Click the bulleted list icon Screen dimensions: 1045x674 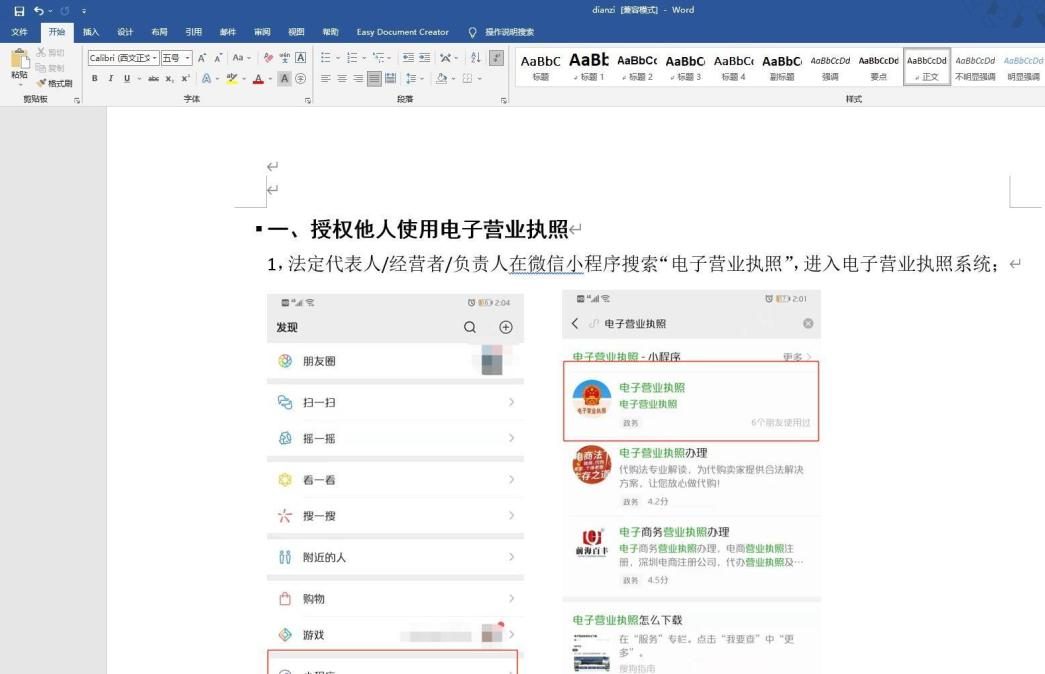[326, 58]
